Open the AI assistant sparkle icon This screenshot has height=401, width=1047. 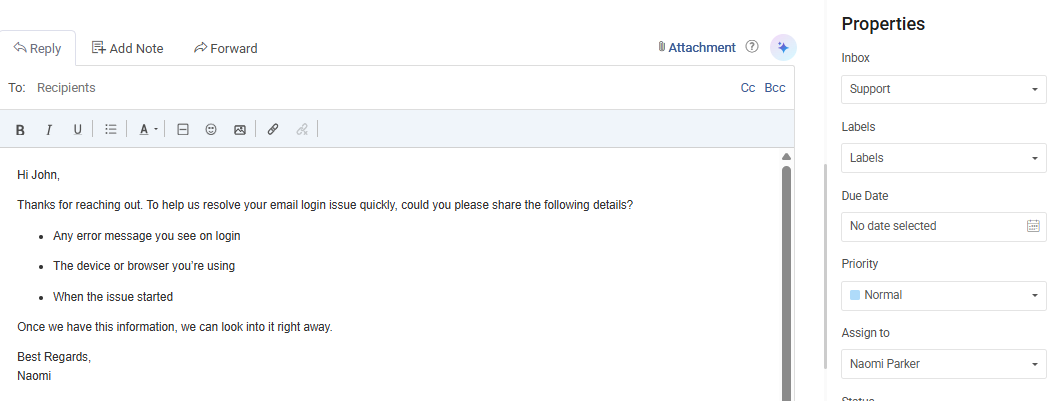click(x=783, y=47)
